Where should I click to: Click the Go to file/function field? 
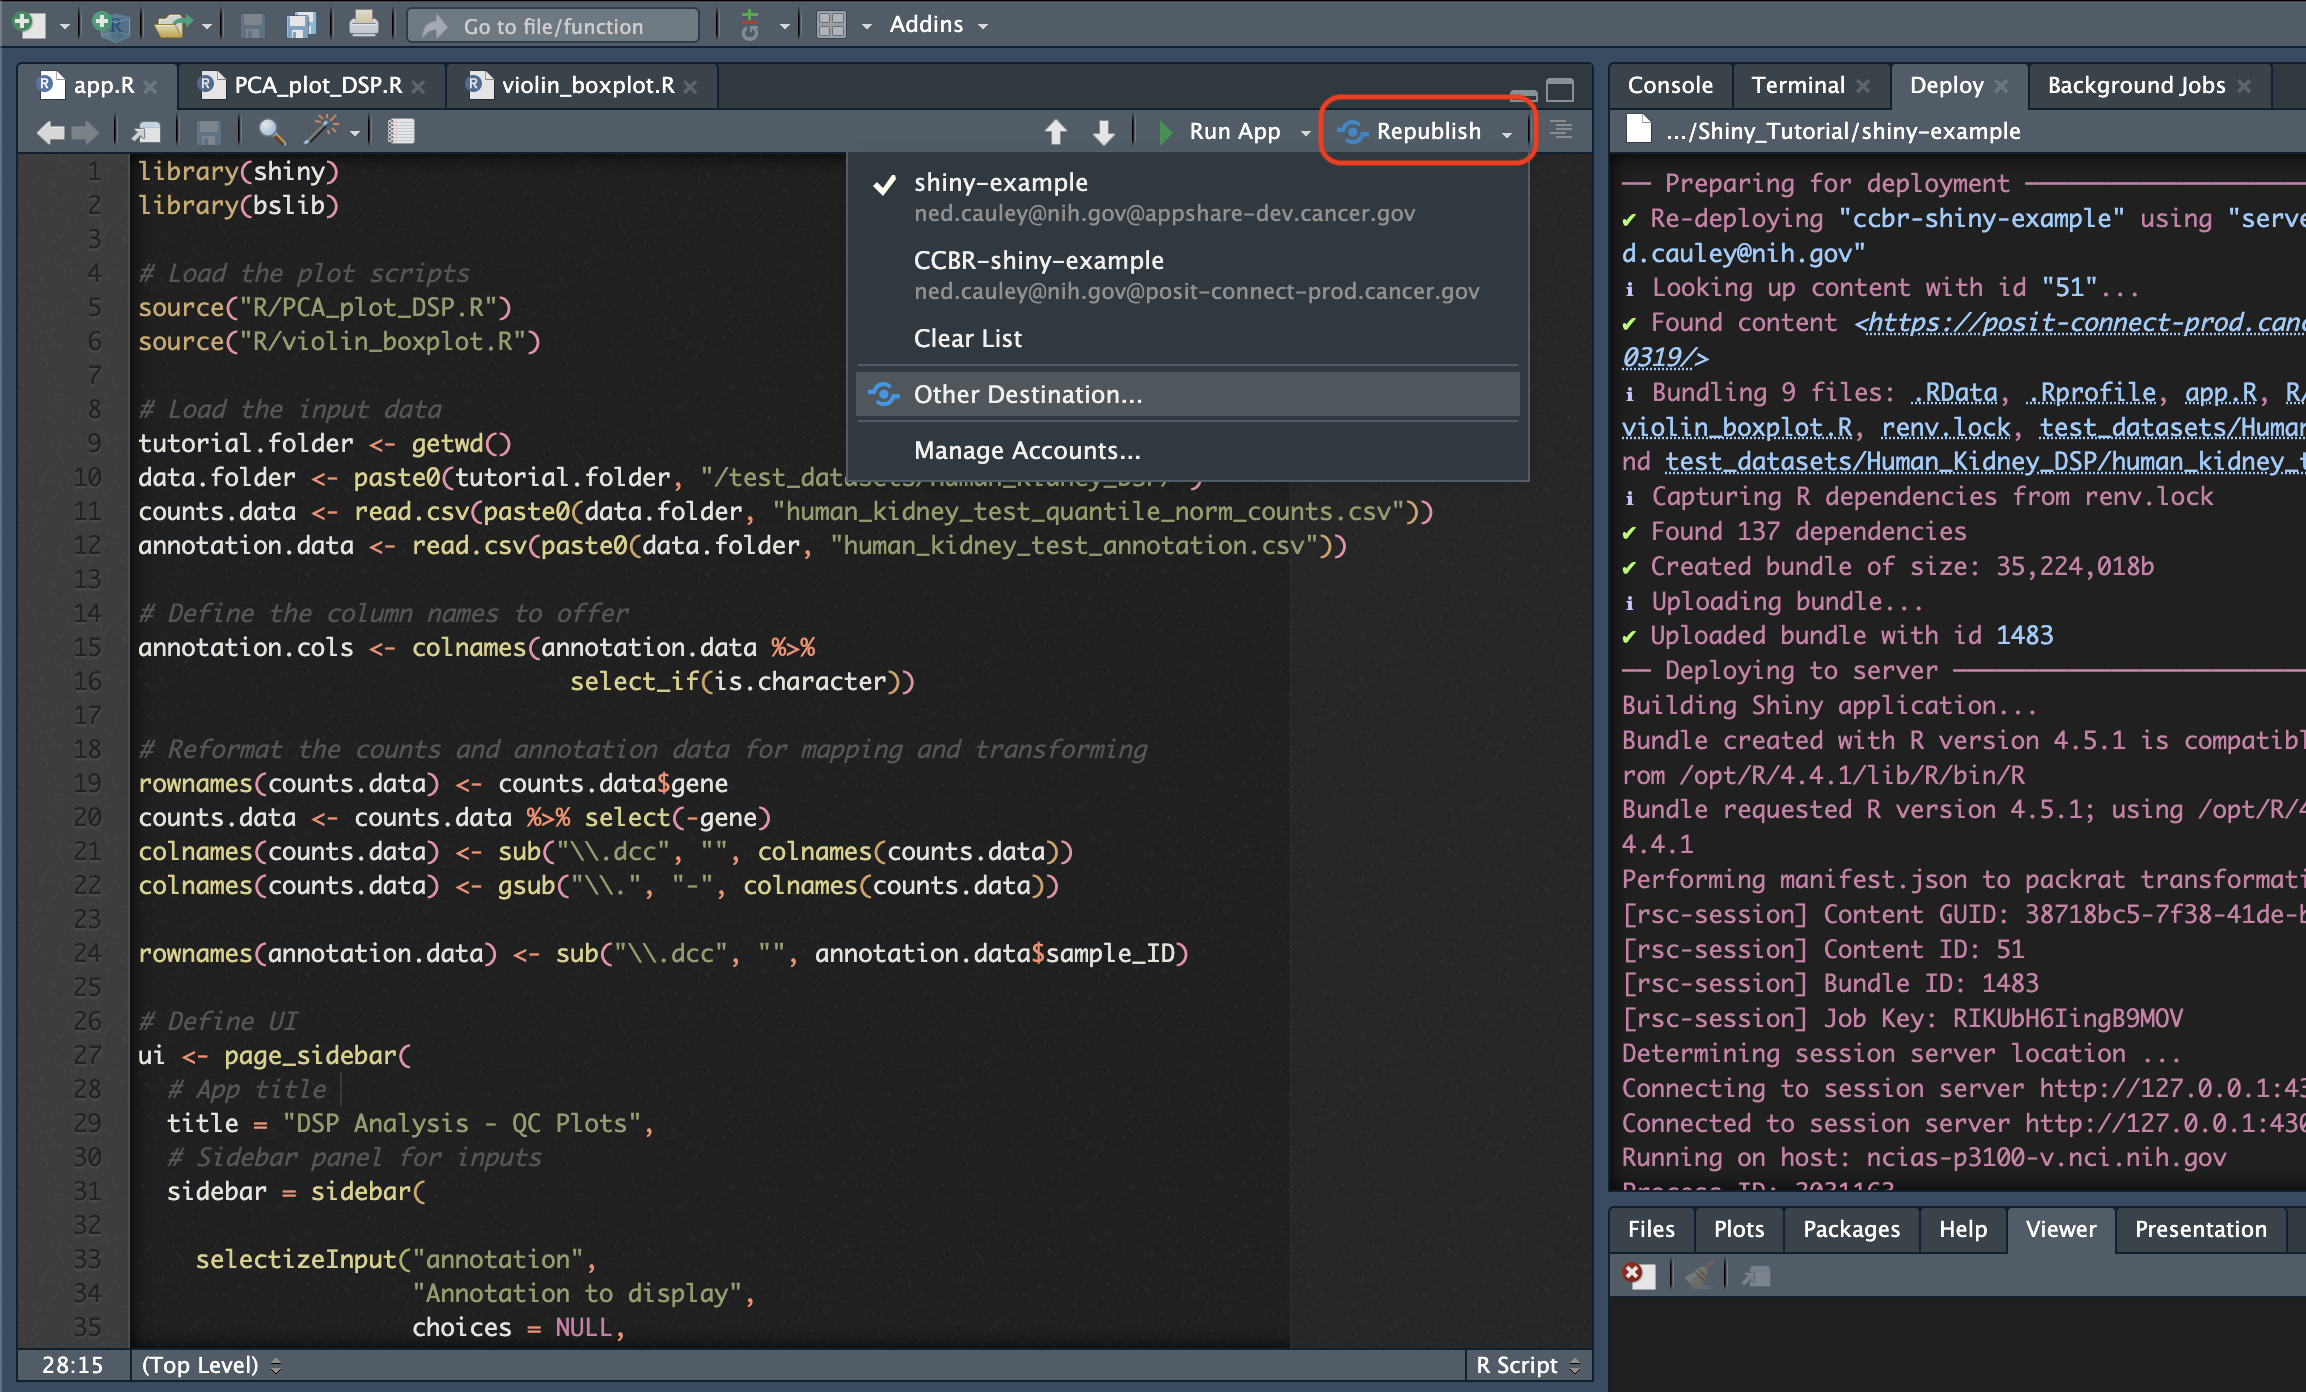[553, 26]
